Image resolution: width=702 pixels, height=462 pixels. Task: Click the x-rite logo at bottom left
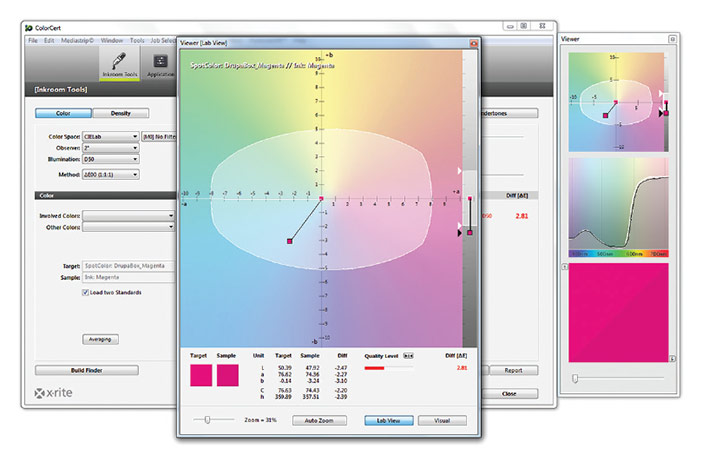[53, 393]
